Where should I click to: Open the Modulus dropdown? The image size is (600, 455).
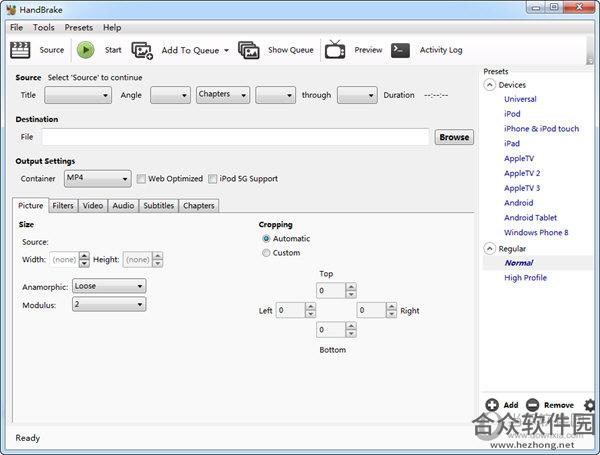(109, 304)
